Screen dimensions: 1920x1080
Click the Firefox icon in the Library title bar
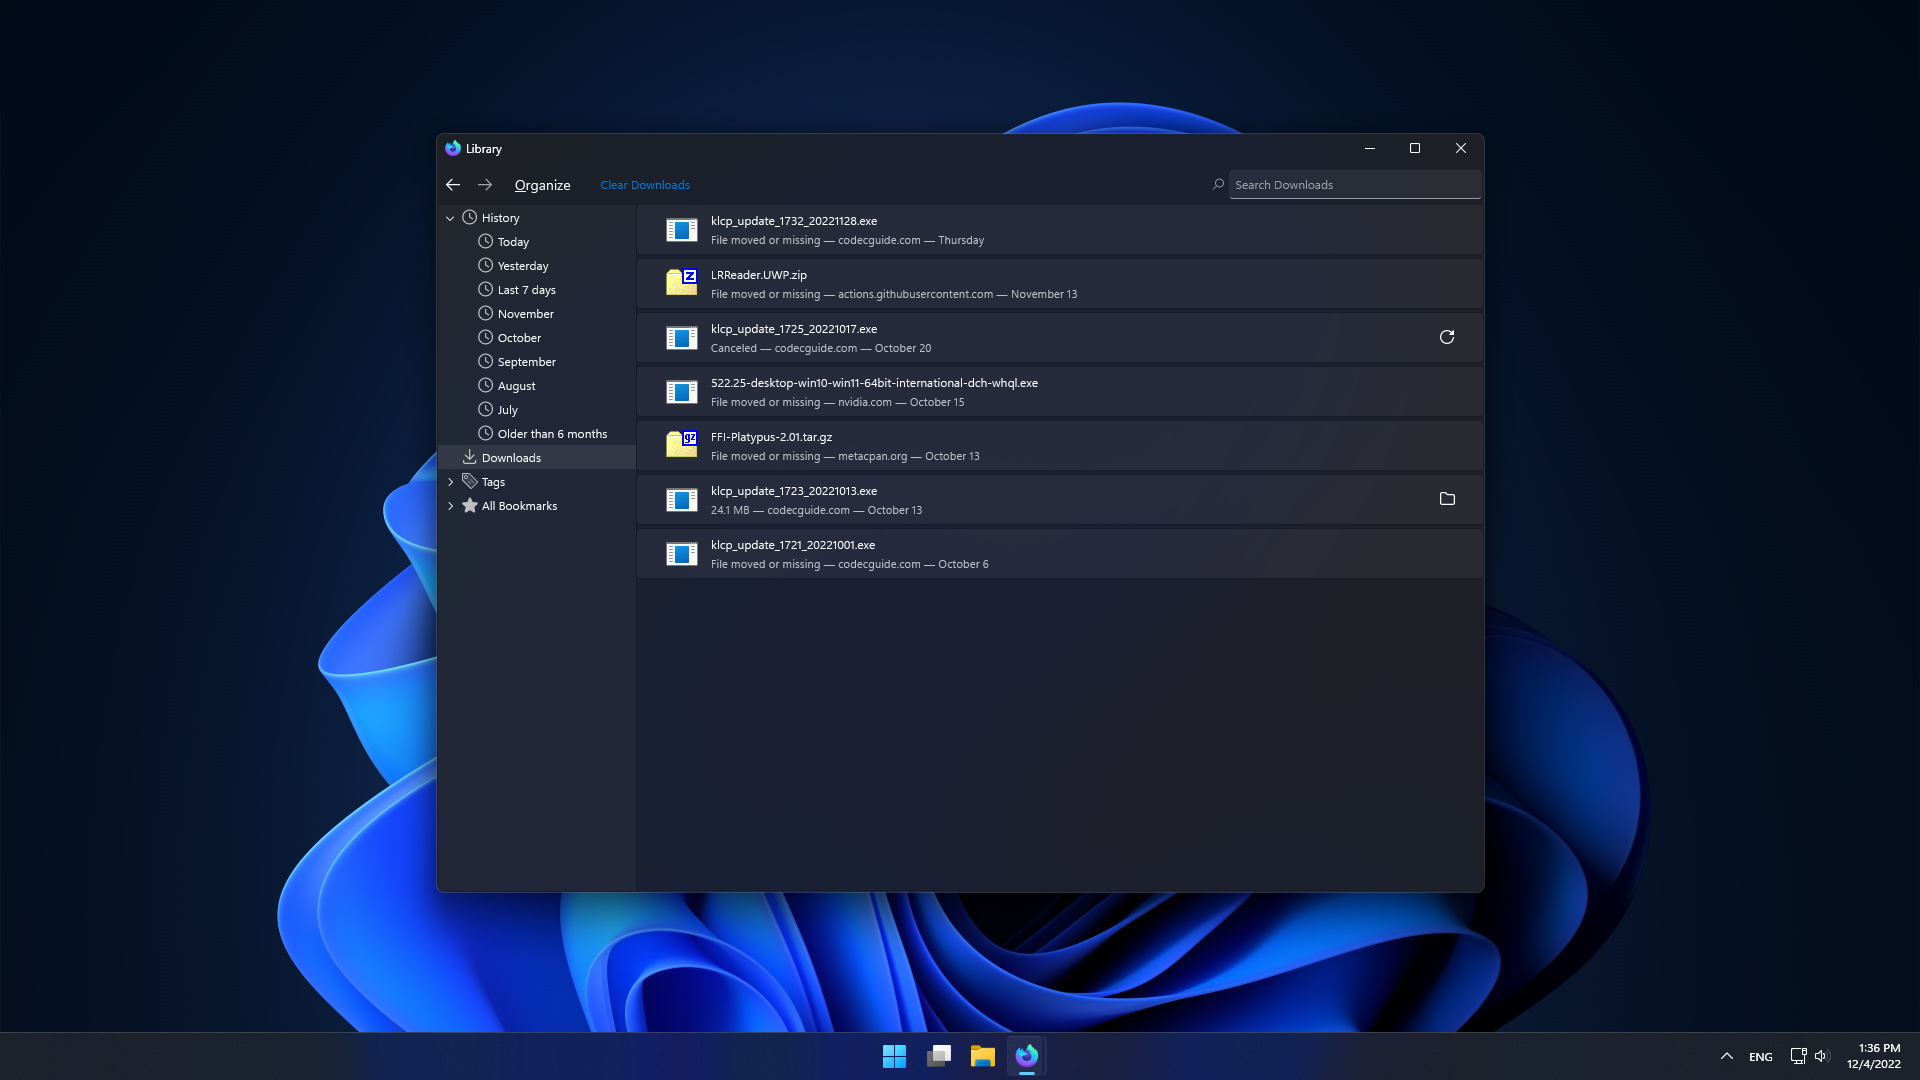pos(453,148)
